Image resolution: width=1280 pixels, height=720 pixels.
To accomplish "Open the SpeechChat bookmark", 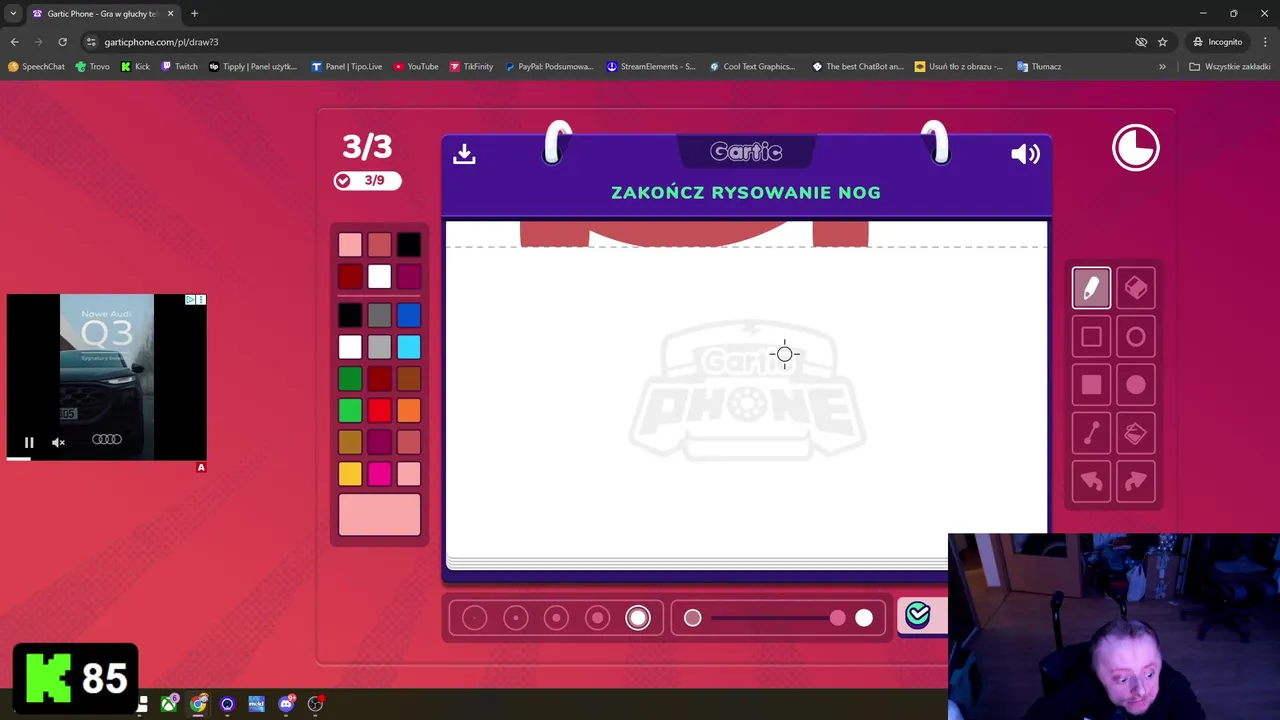I will point(36,66).
